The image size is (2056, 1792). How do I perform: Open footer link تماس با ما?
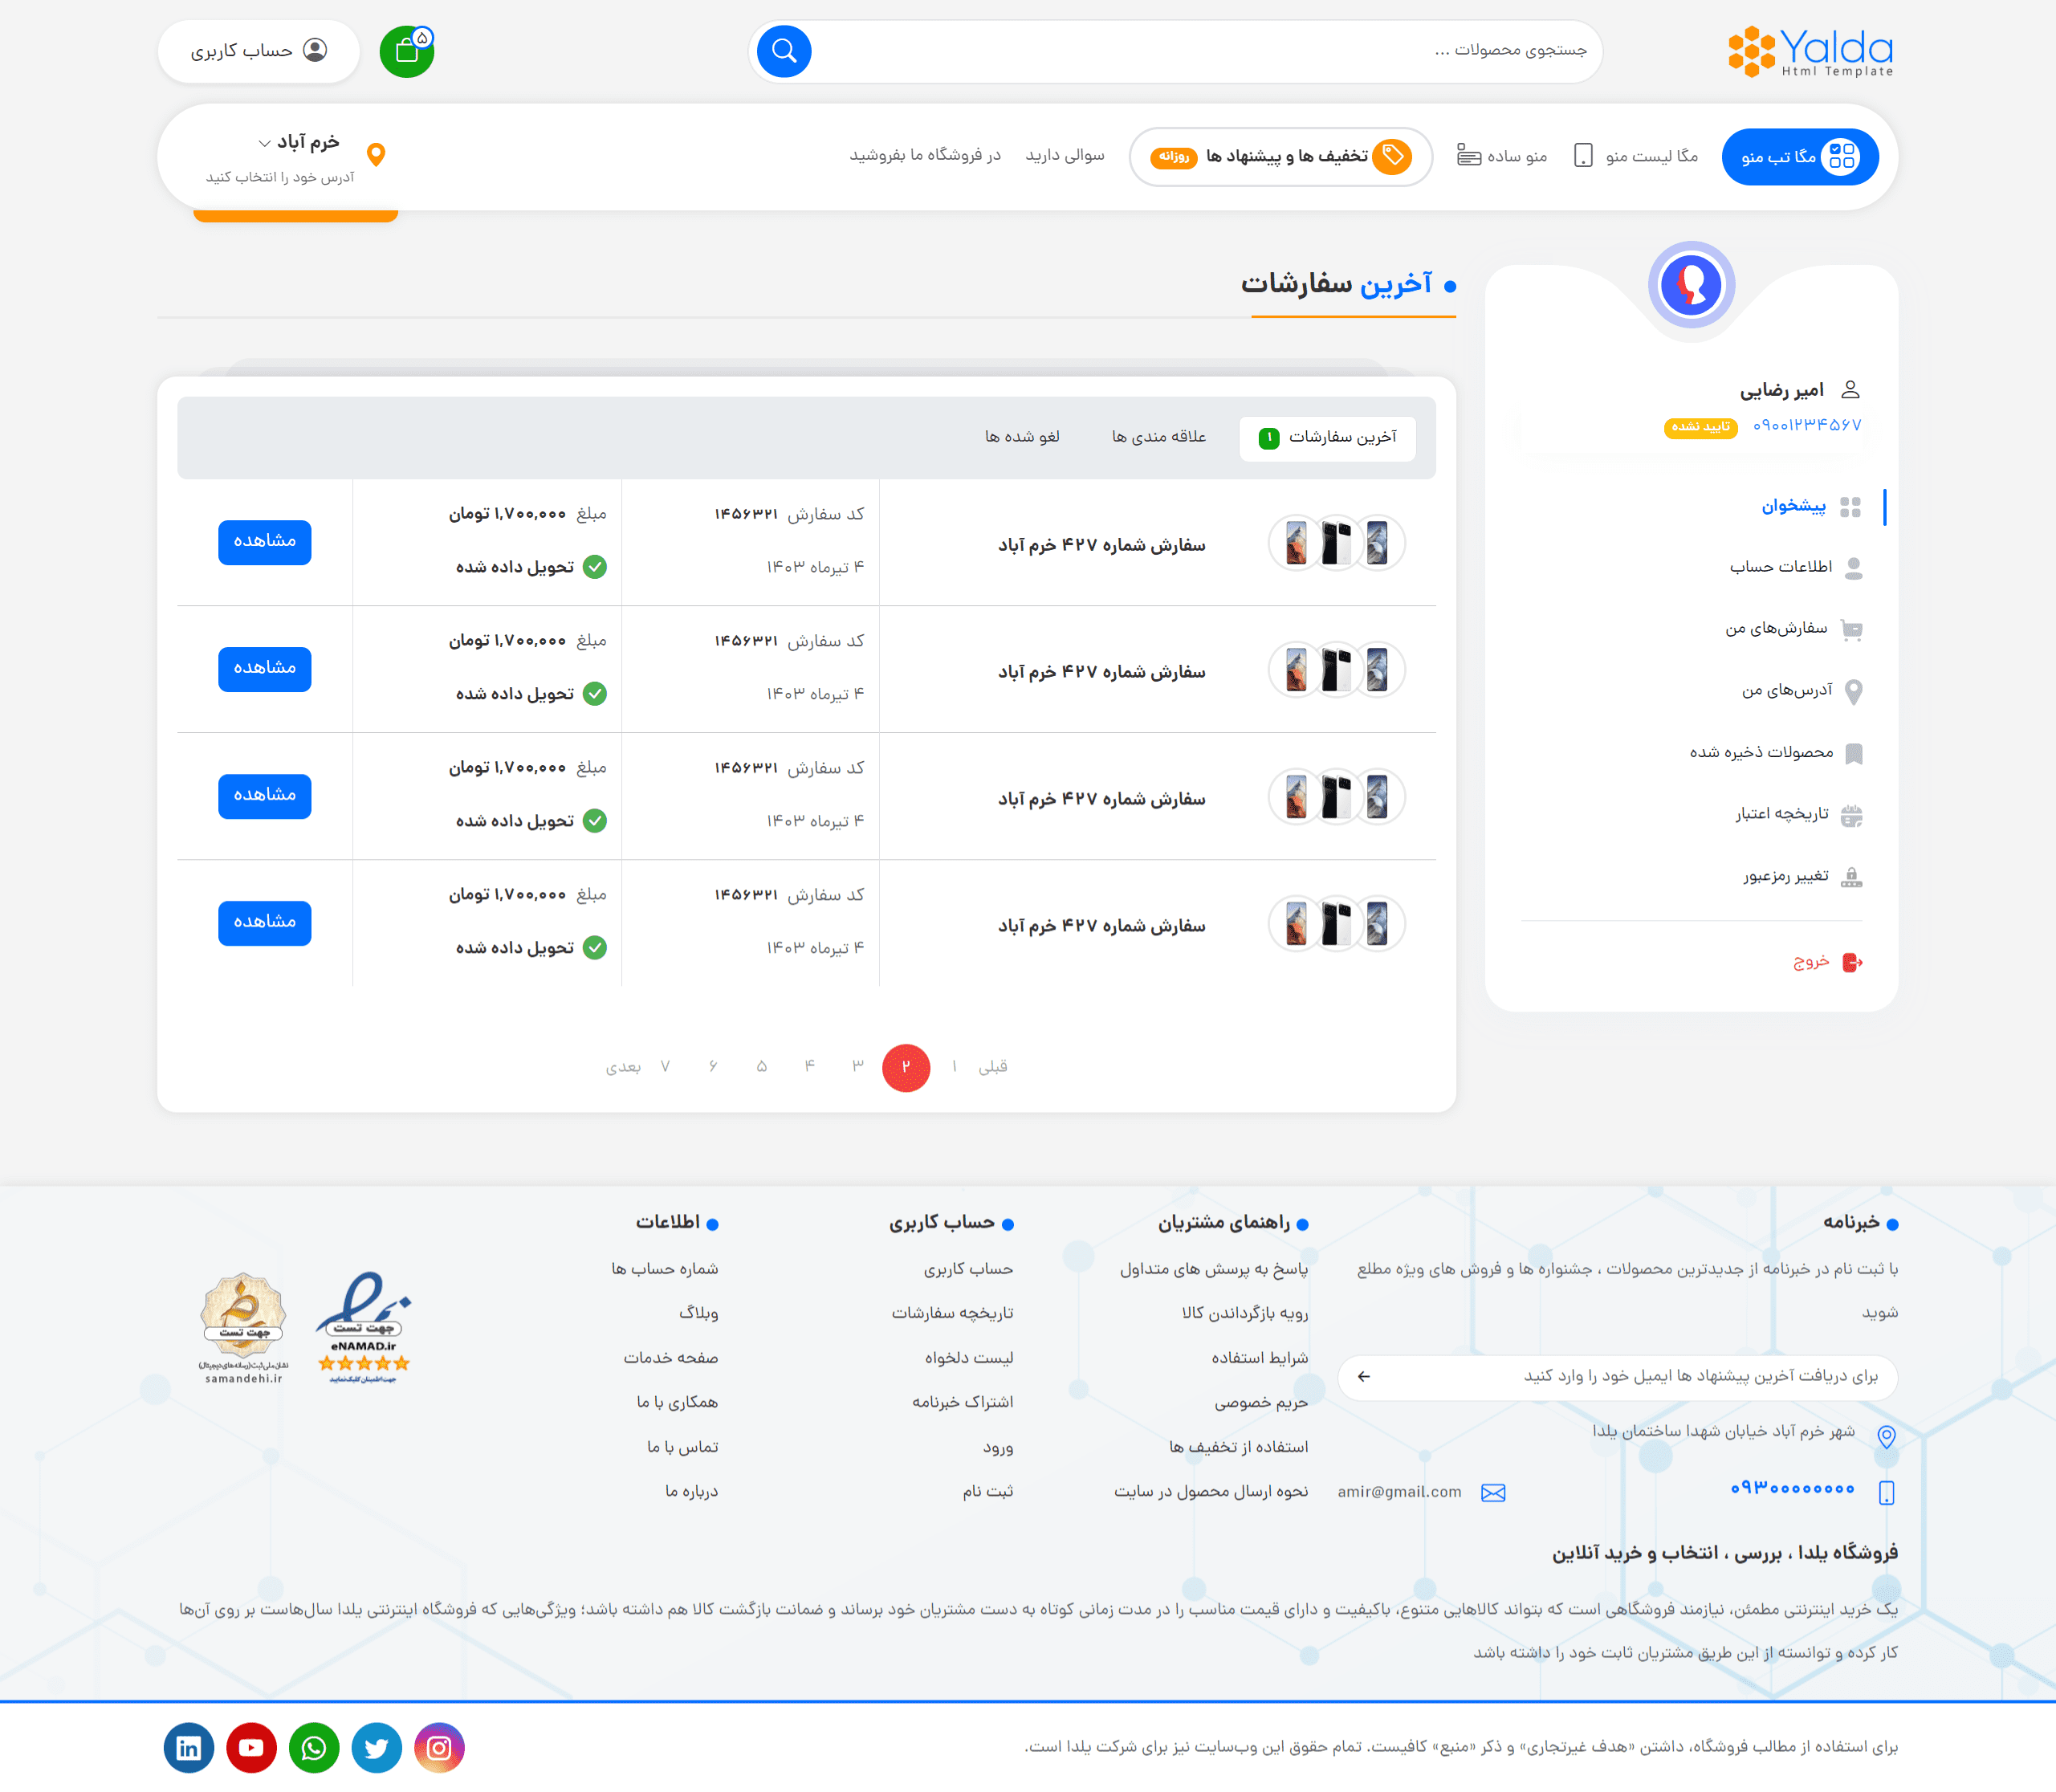pyautogui.click(x=683, y=1447)
